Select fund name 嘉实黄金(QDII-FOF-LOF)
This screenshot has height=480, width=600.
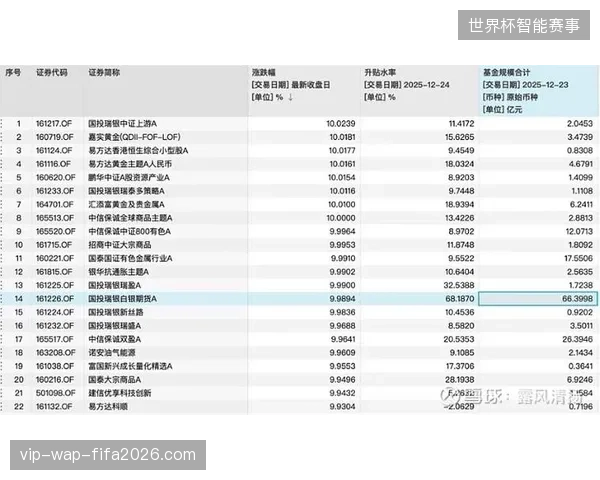point(134,137)
